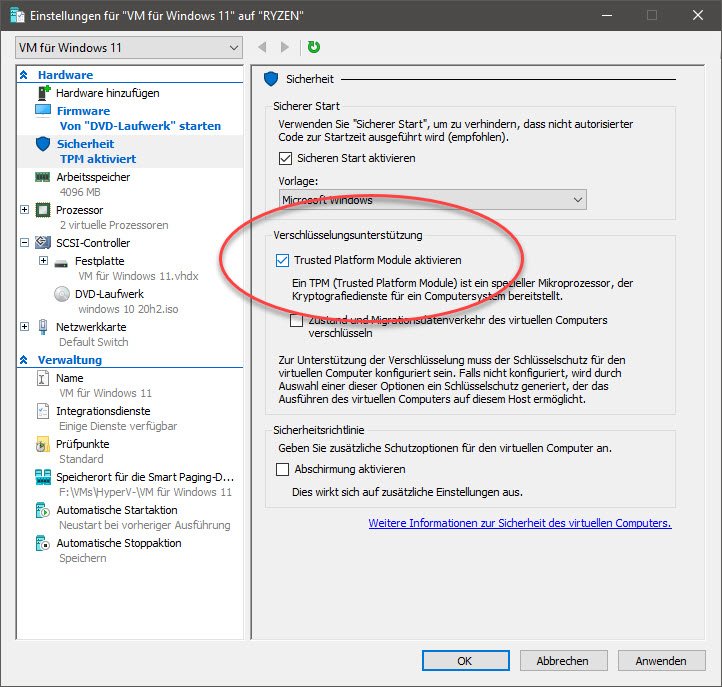Viewport: 722px width, 687px height.
Task: Click the SCSI-Controller icon
Action: coord(43,242)
